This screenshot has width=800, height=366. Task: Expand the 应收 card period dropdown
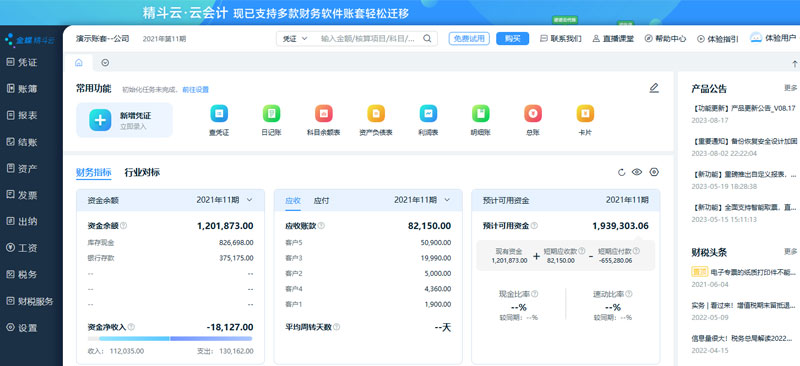(422, 200)
